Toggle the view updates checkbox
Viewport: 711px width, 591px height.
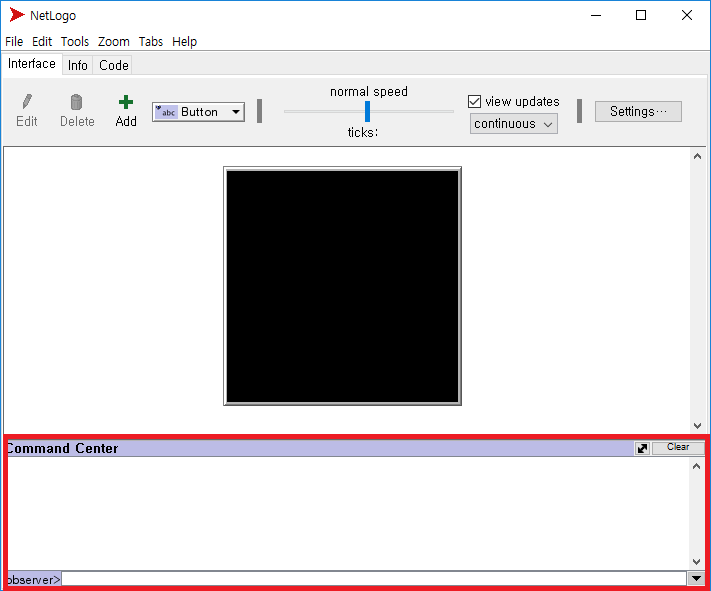pyautogui.click(x=474, y=101)
